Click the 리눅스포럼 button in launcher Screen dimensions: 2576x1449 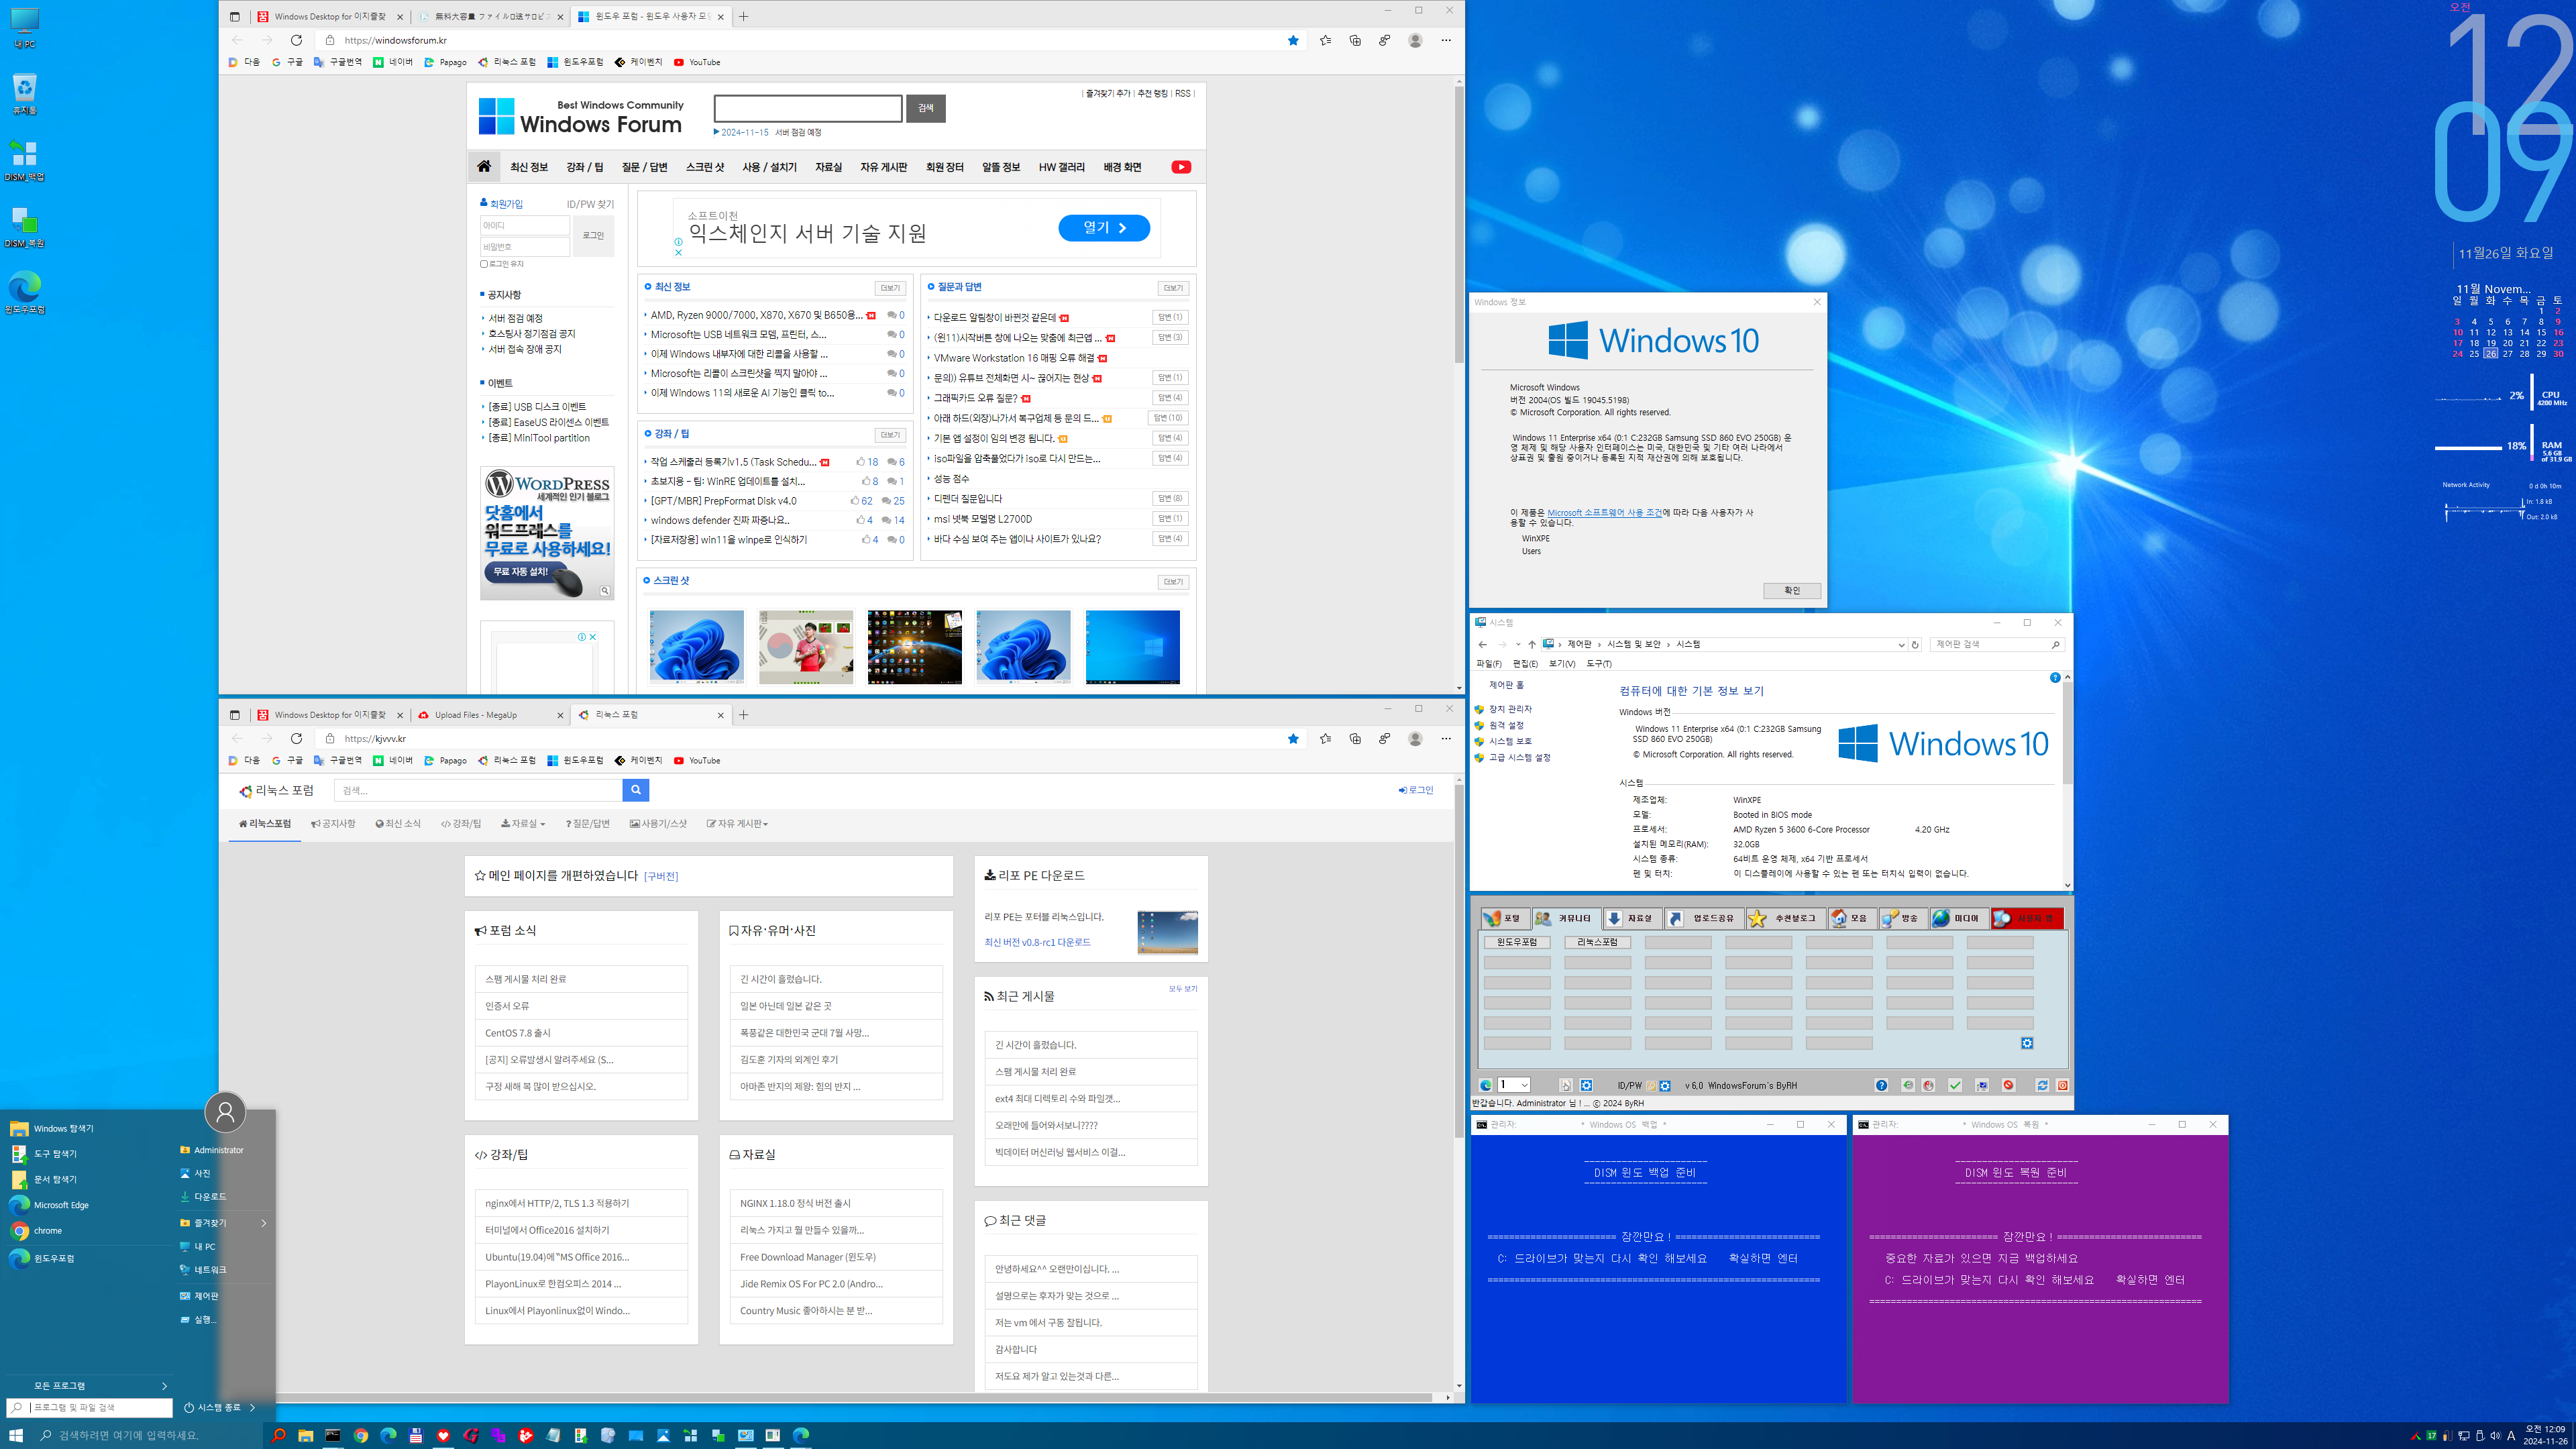pos(1597,942)
